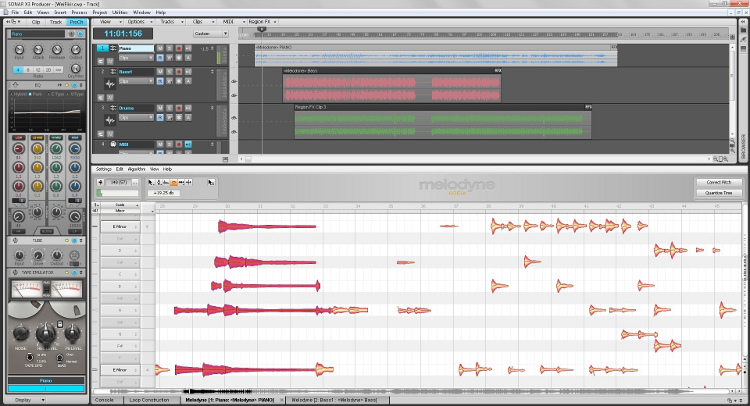The height and width of the screenshot is (406, 750).
Task: Switch to the Loop Construction tab
Action: pos(148,400)
